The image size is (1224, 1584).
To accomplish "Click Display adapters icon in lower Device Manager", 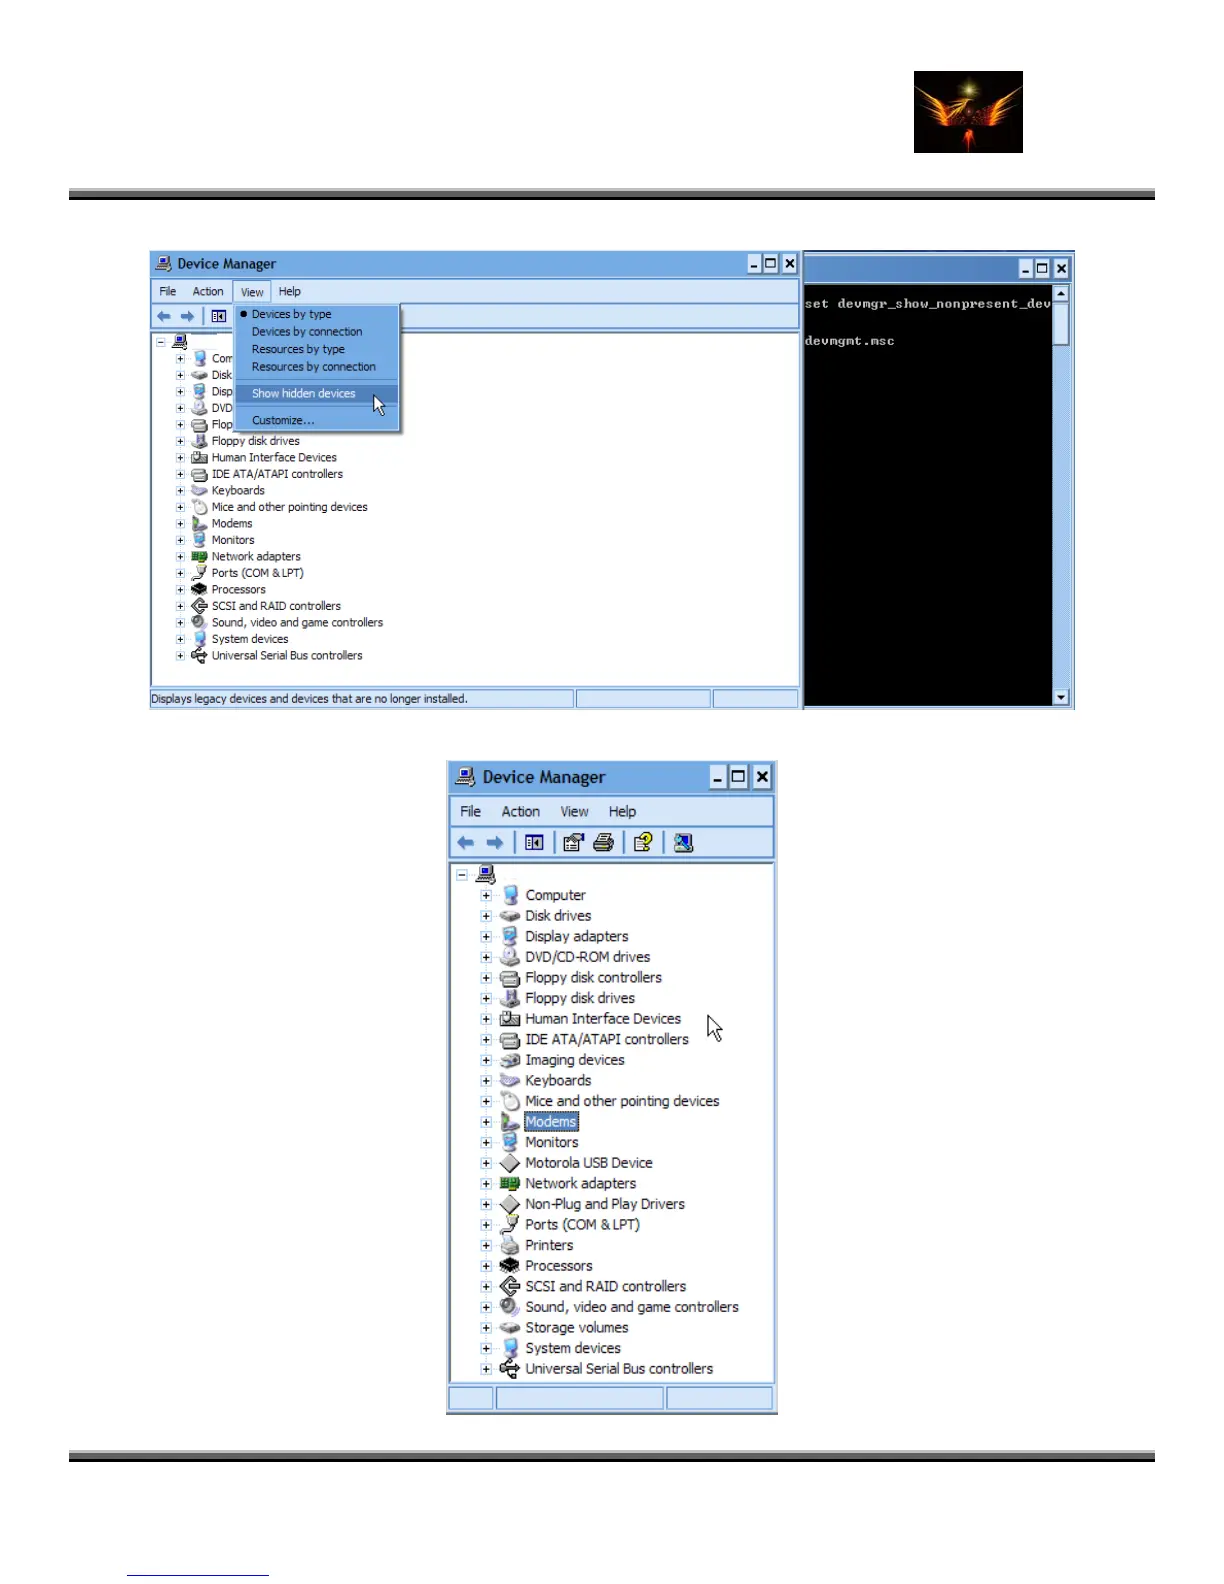I will pos(510,936).
